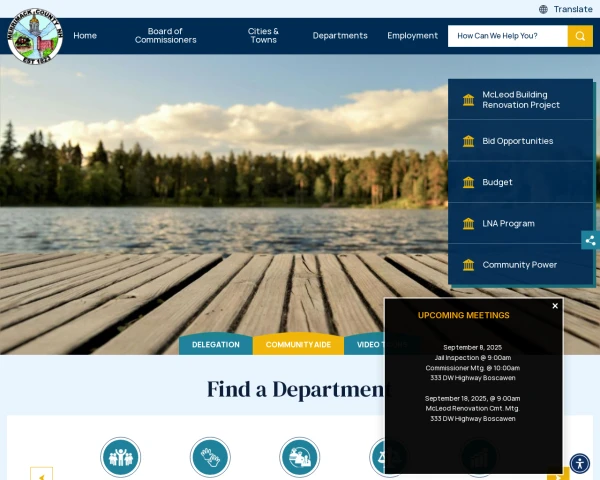Screen dimensions: 600x480
Task: Click the September 8, 2025 meeting date
Action: click(472, 348)
